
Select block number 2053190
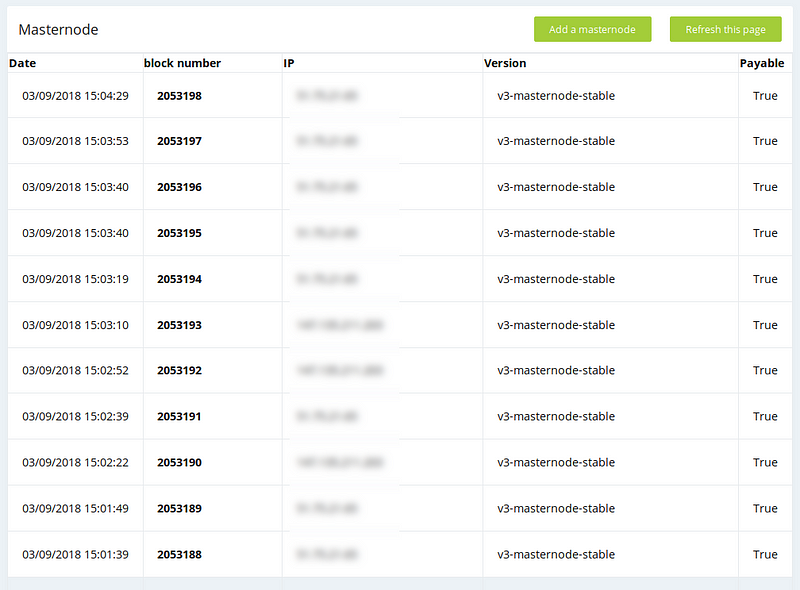(x=179, y=462)
